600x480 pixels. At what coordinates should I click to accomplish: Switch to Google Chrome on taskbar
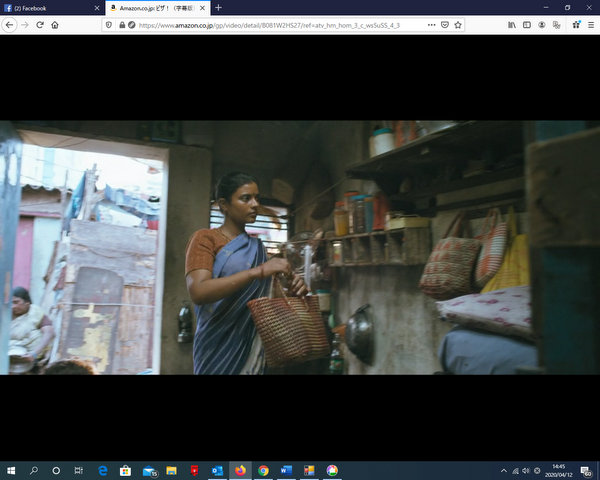[x=263, y=470]
